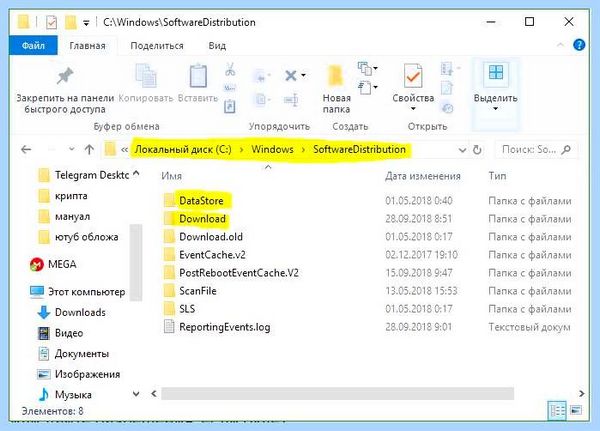
Task: Select the SLS folder
Action: click(x=187, y=309)
